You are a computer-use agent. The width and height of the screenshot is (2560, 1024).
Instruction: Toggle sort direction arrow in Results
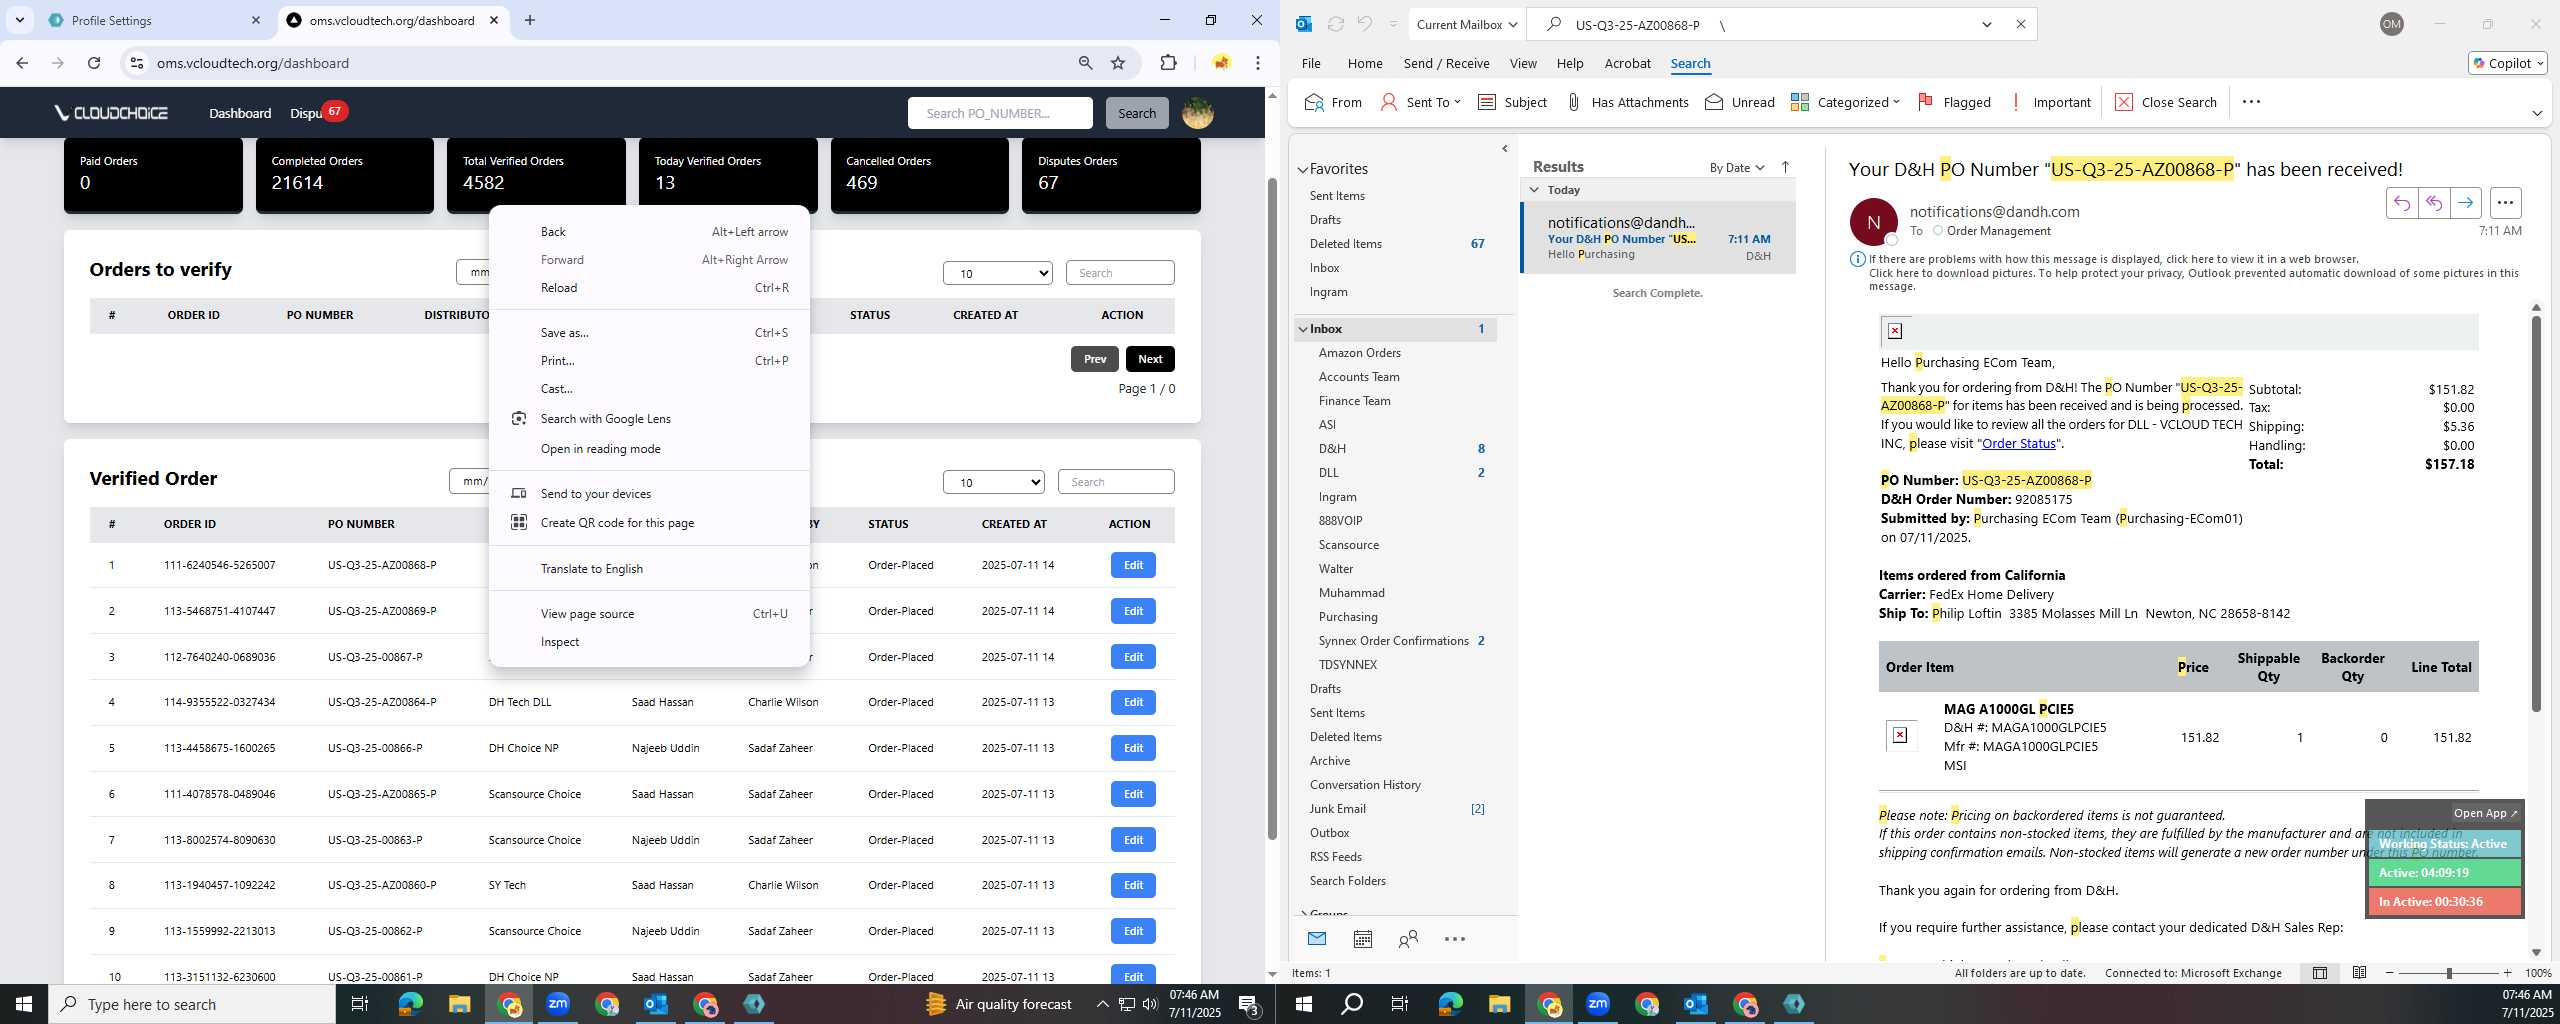click(1785, 167)
